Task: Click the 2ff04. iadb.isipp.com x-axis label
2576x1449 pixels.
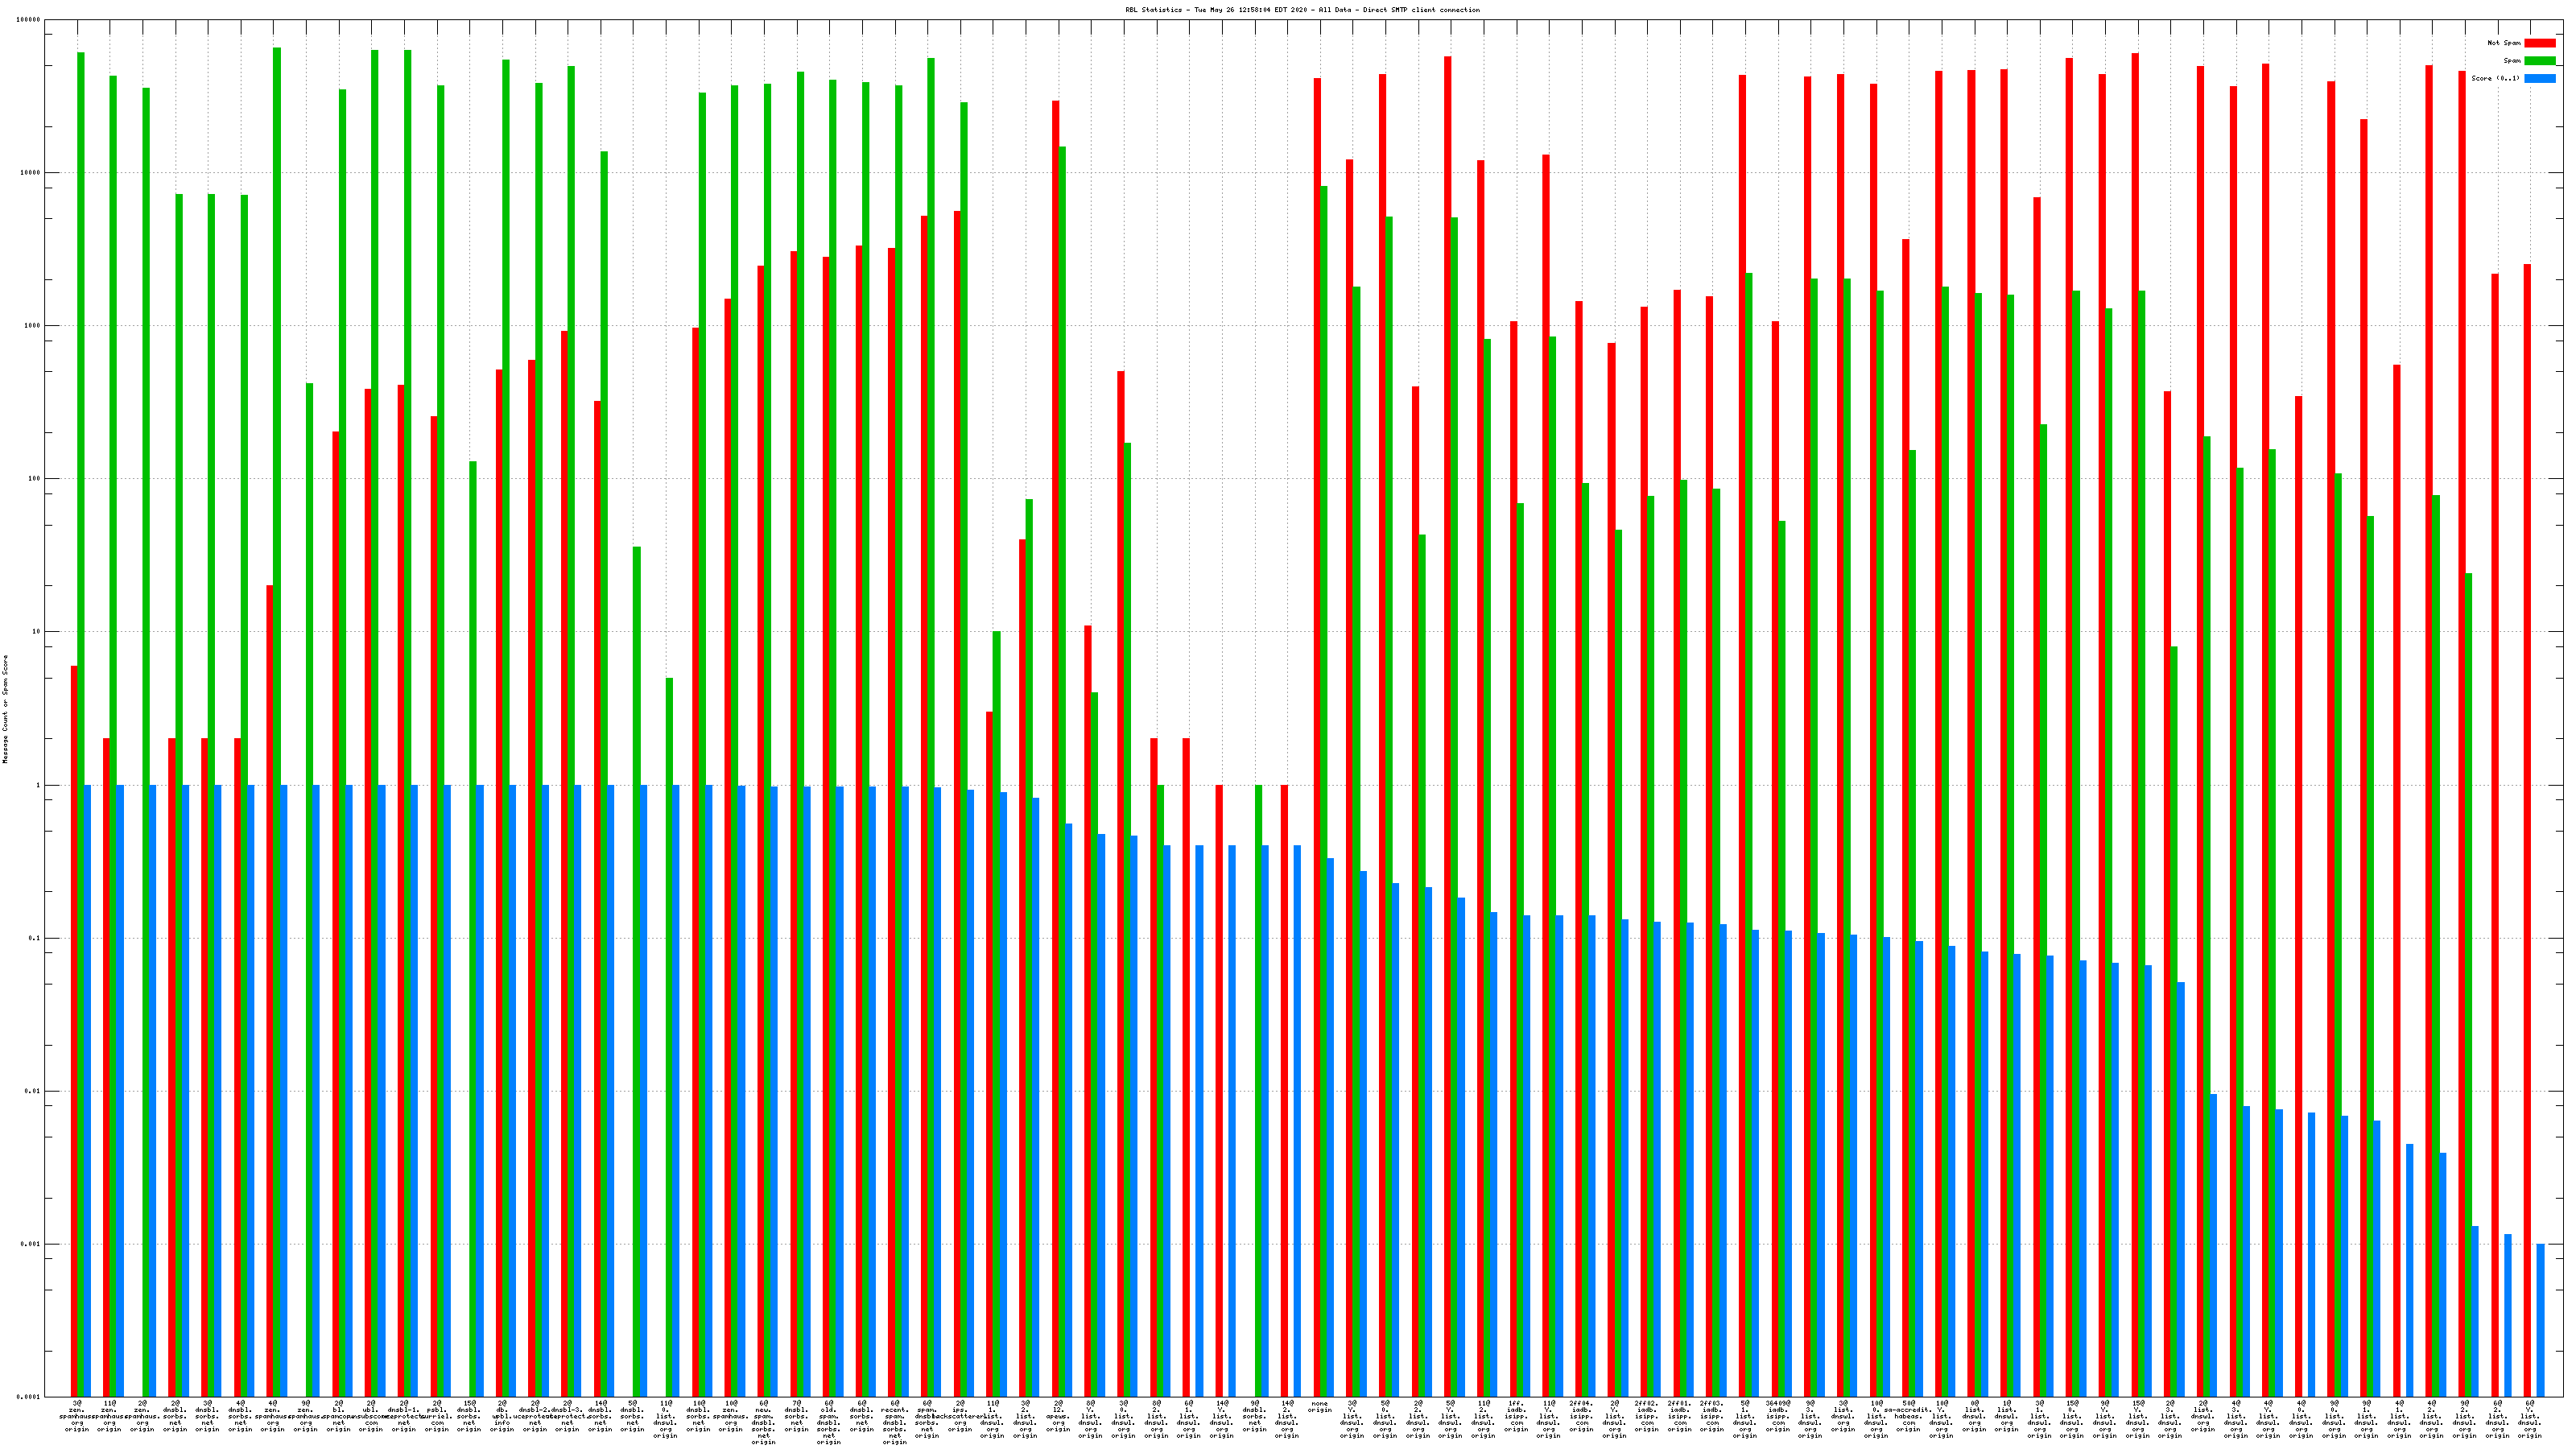Action: pos(1581,1416)
